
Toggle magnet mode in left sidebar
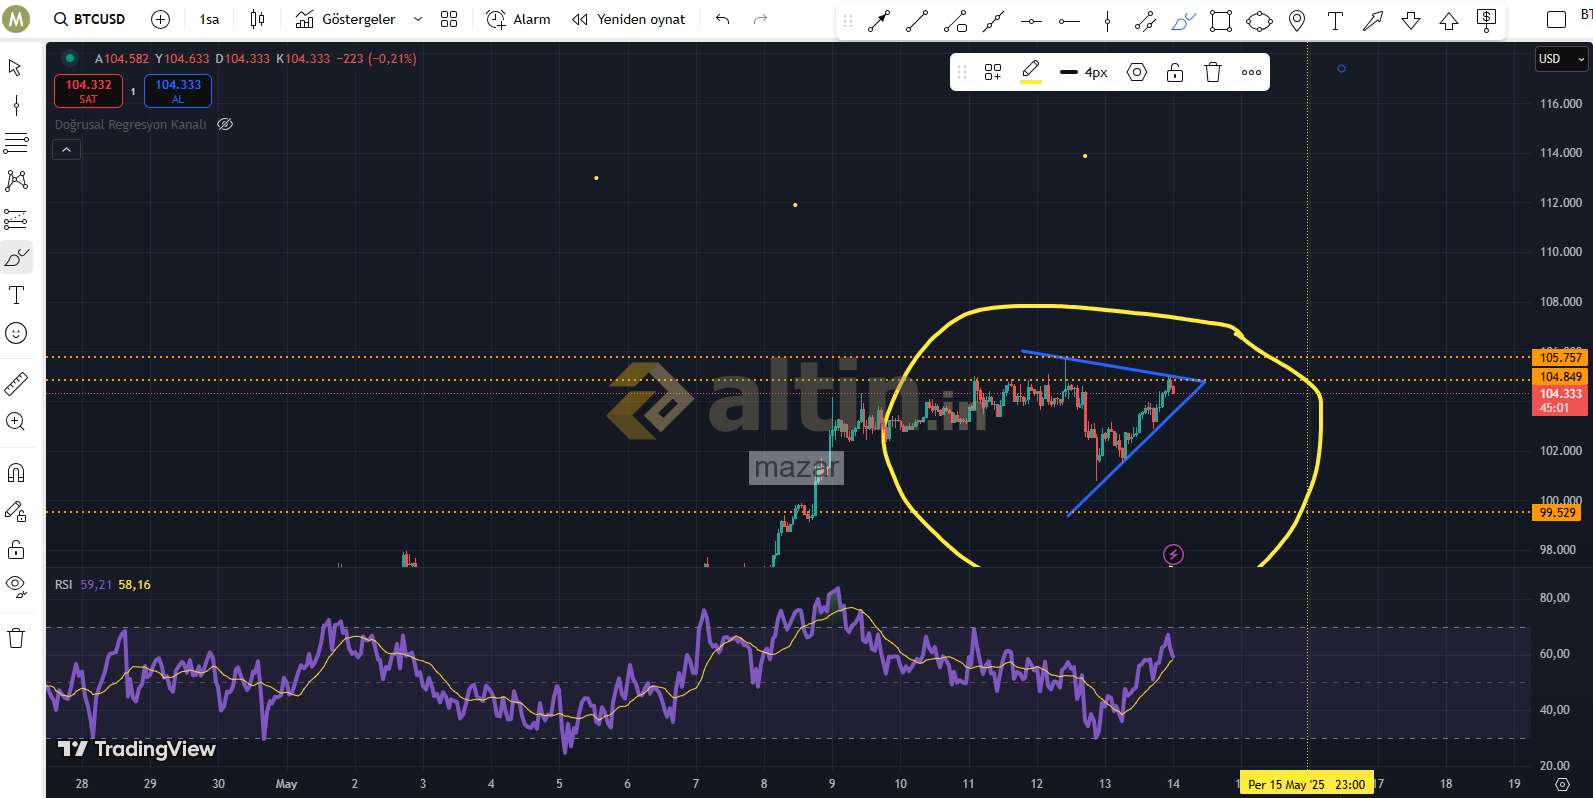(x=16, y=473)
